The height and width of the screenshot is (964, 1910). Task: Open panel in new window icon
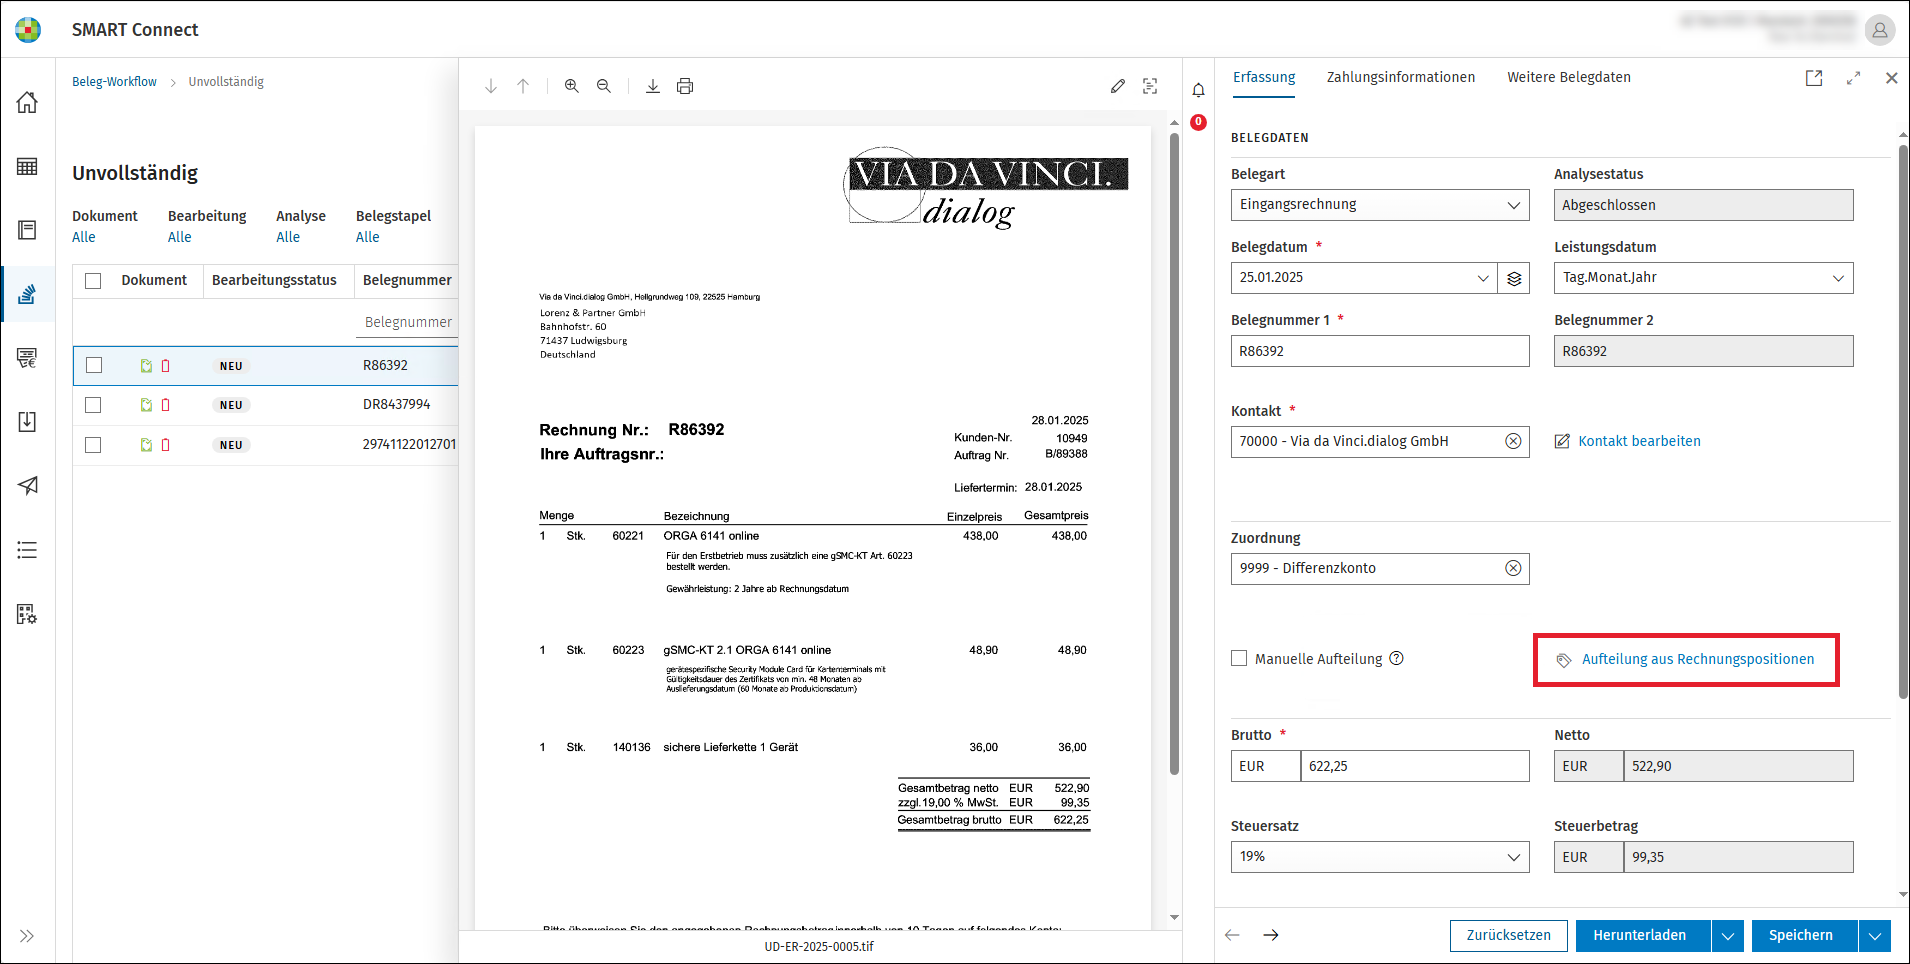(x=1814, y=78)
